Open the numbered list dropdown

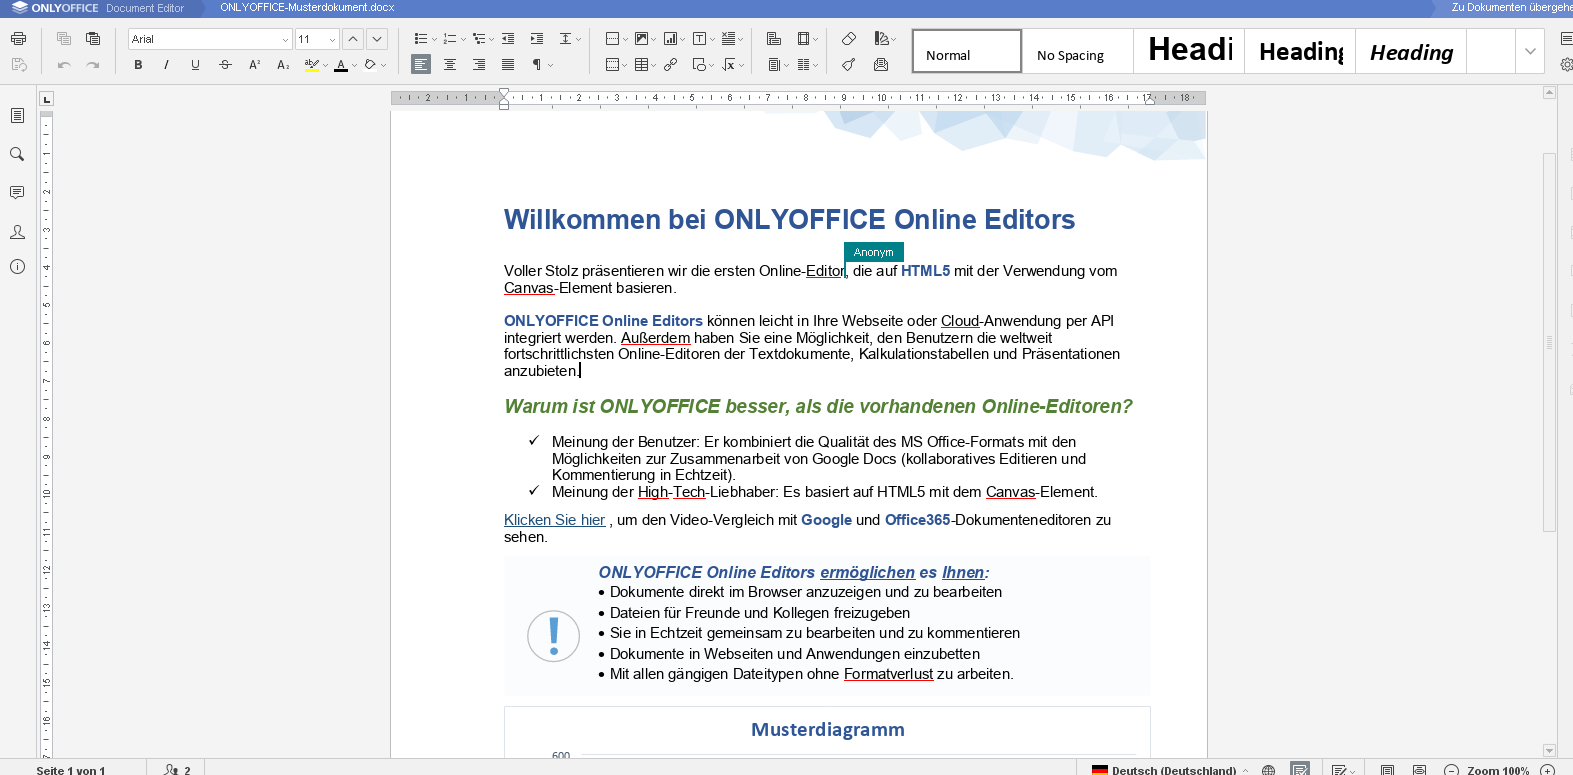463,39
